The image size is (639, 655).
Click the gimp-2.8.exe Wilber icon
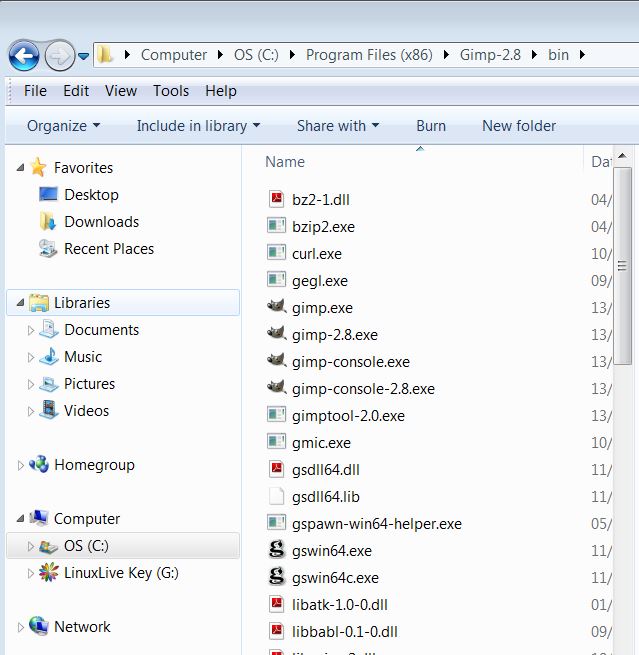[276, 333]
